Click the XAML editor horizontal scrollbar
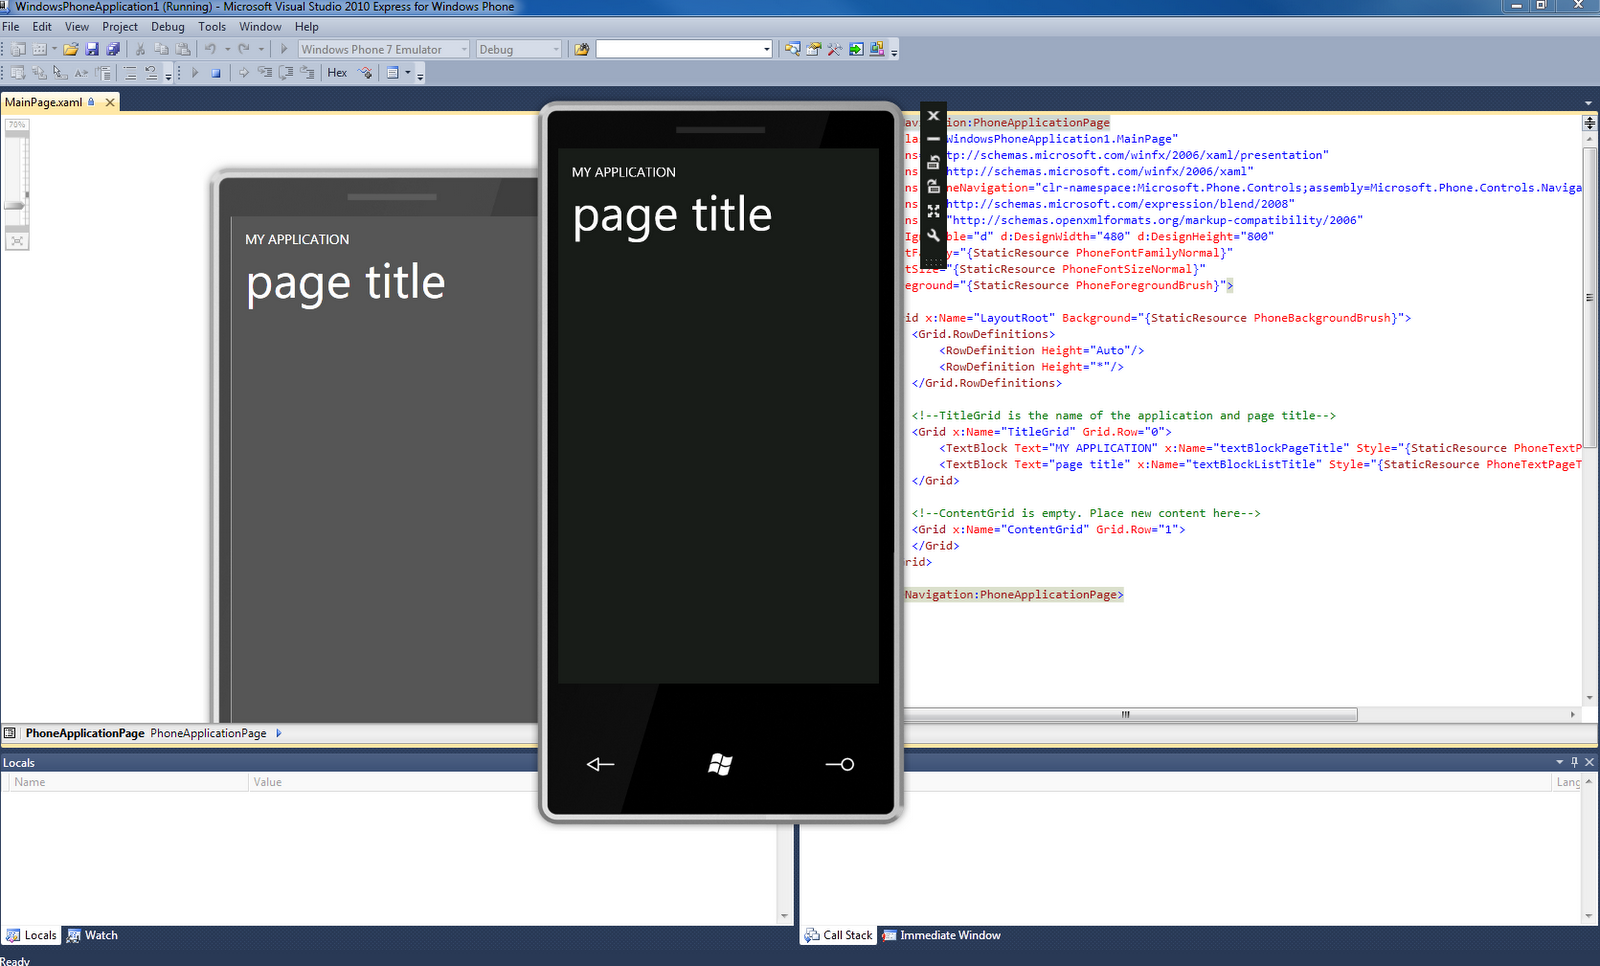The image size is (1600, 966). pyautogui.click(x=1130, y=714)
